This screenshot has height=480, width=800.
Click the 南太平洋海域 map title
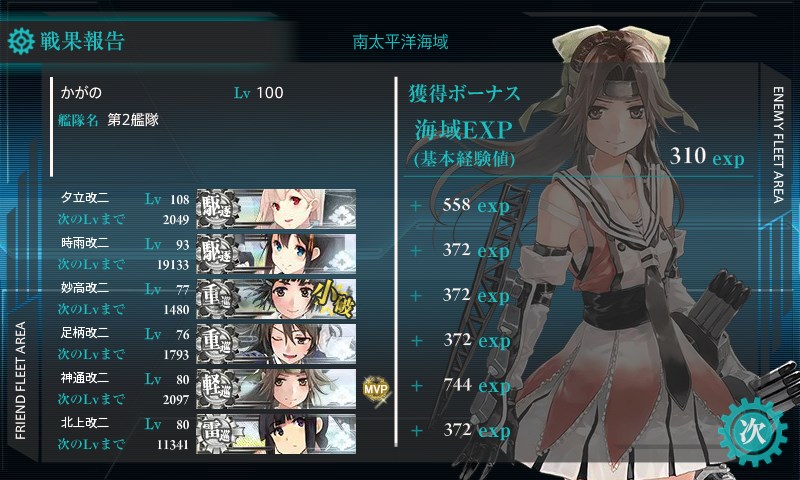[x=401, y=42]
